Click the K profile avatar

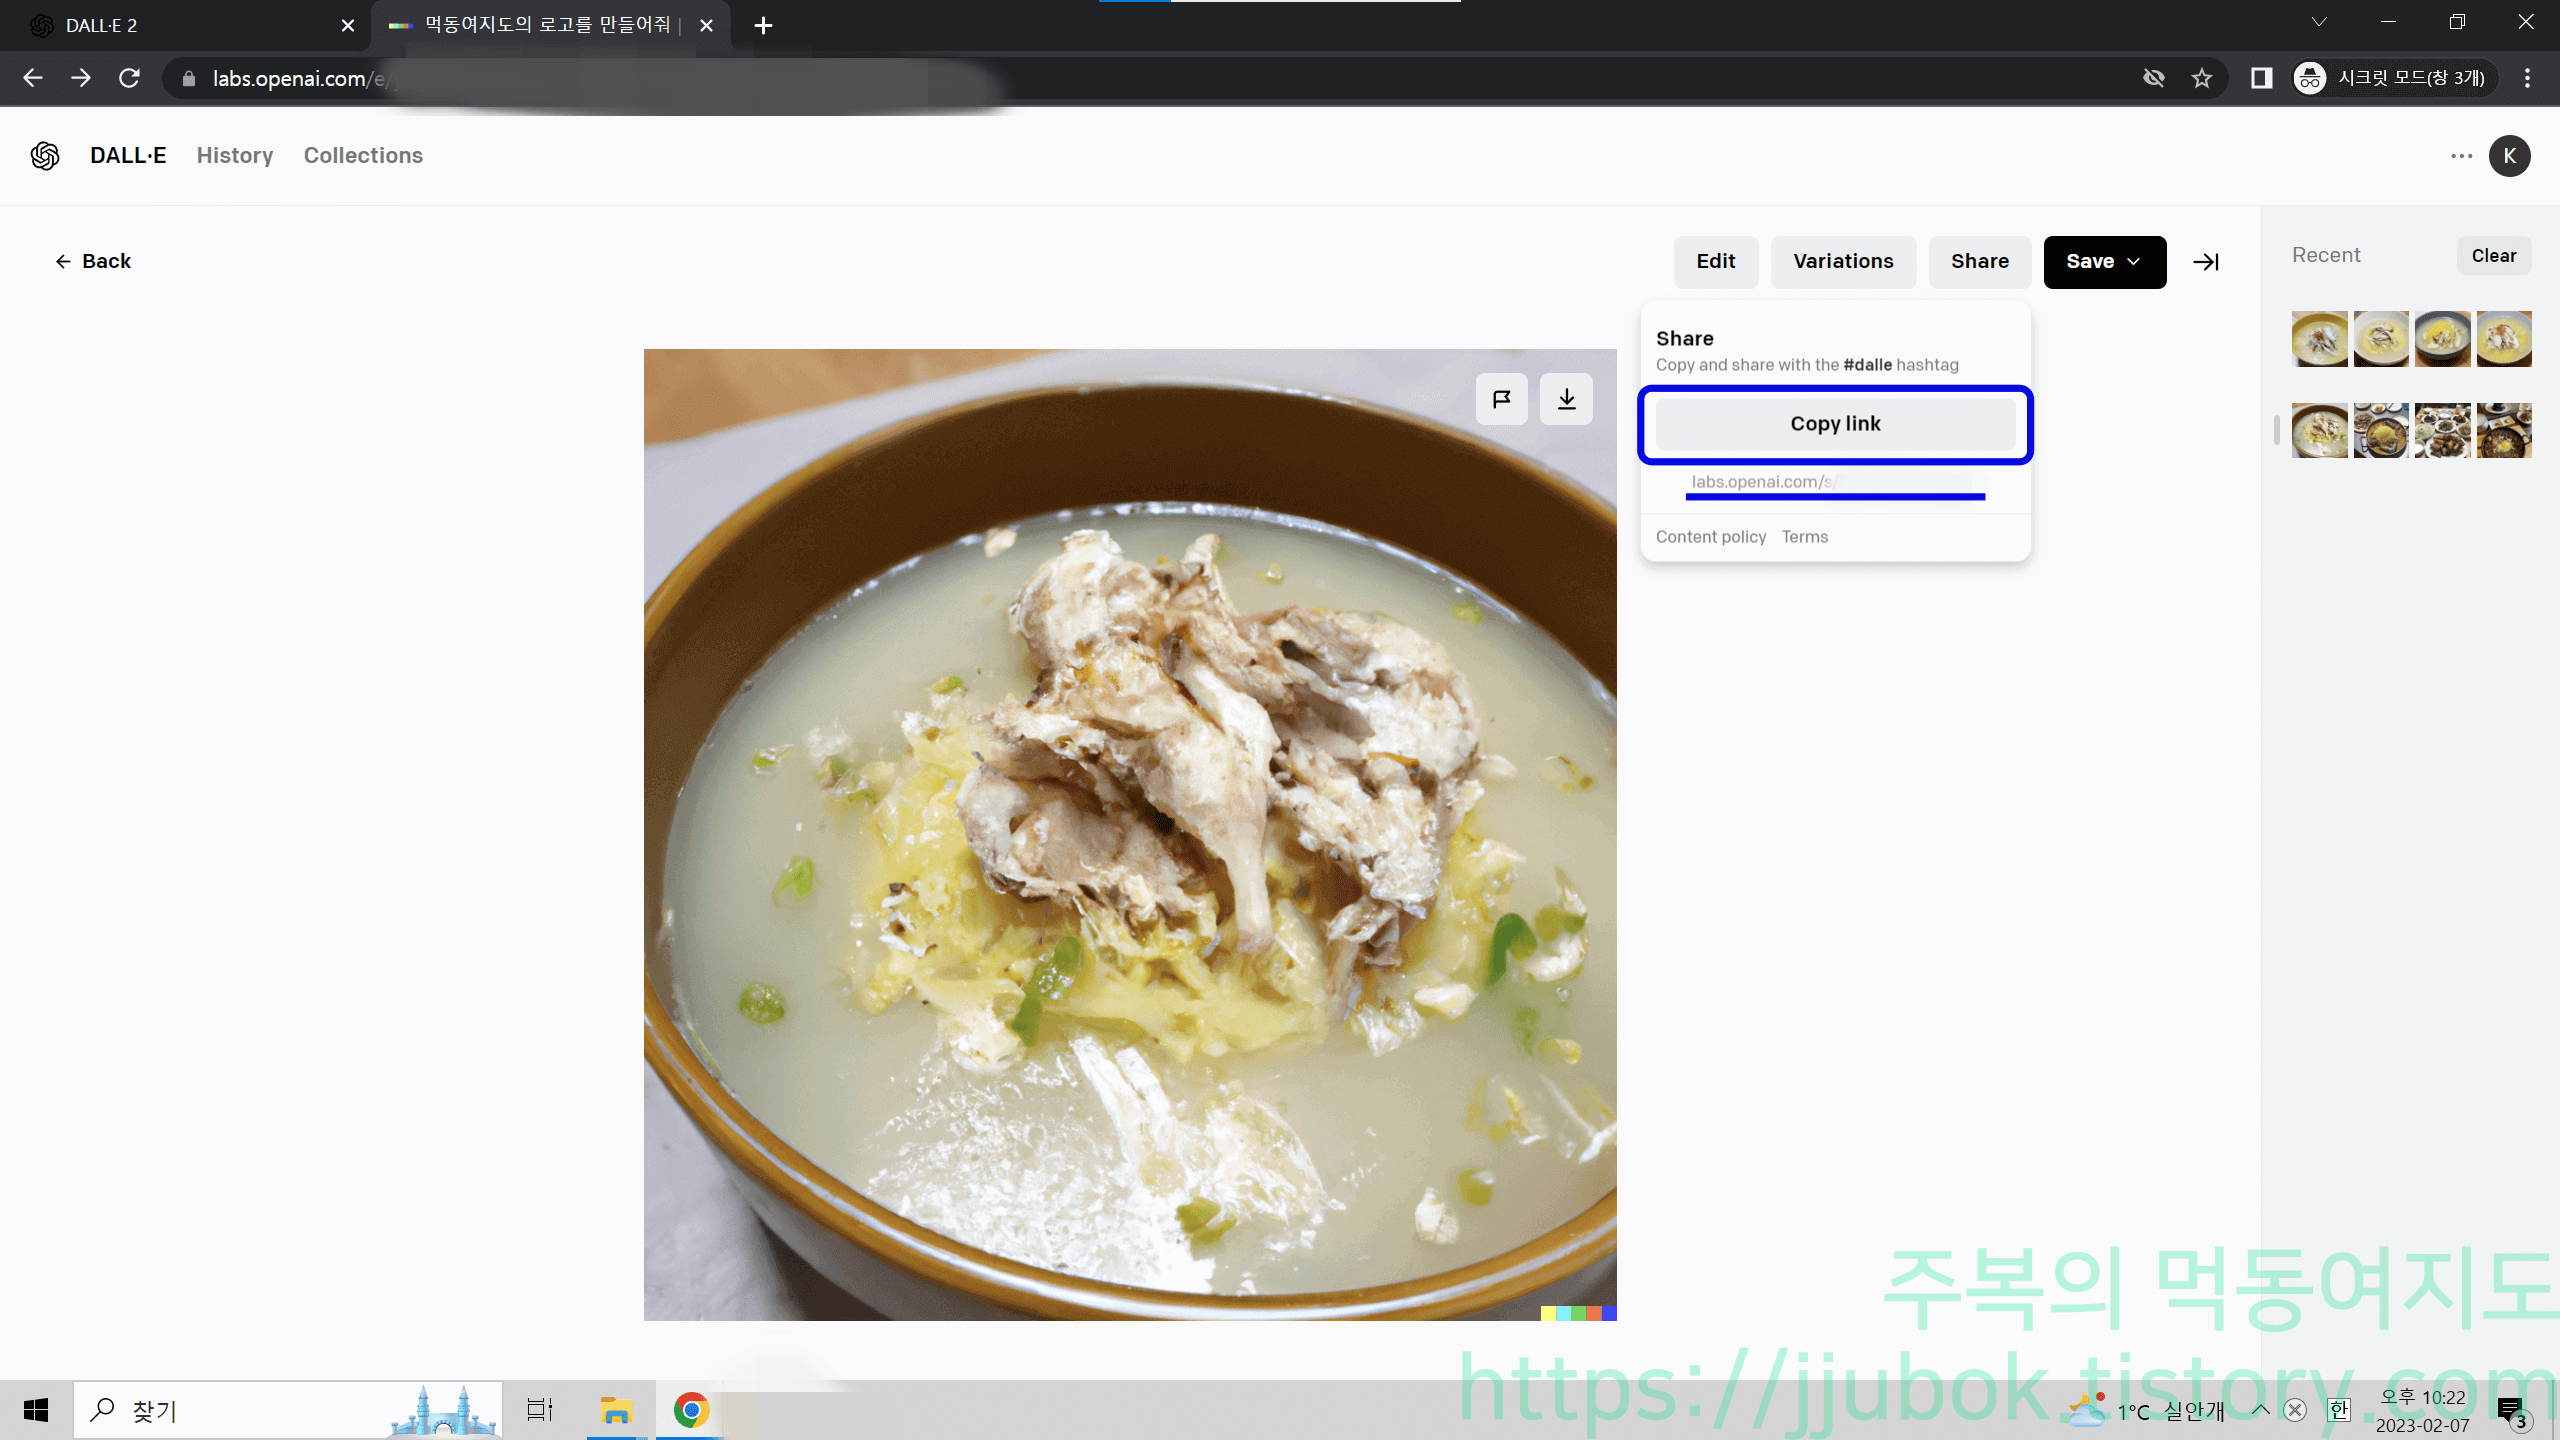2510,156
